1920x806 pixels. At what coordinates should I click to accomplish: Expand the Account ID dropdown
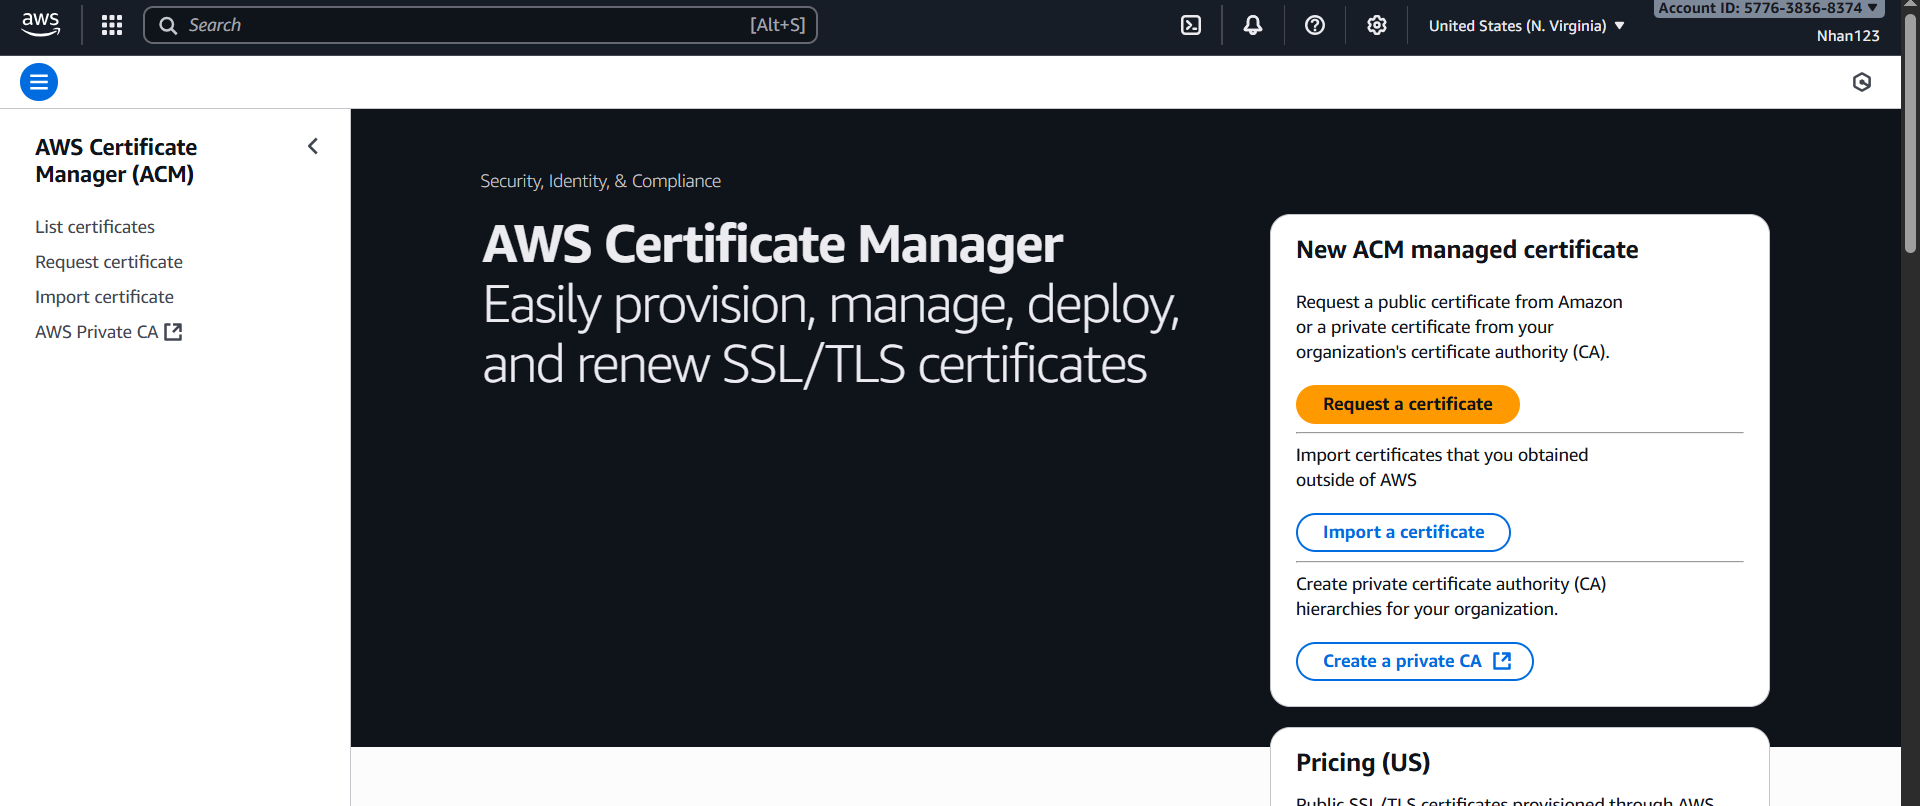1768,8
